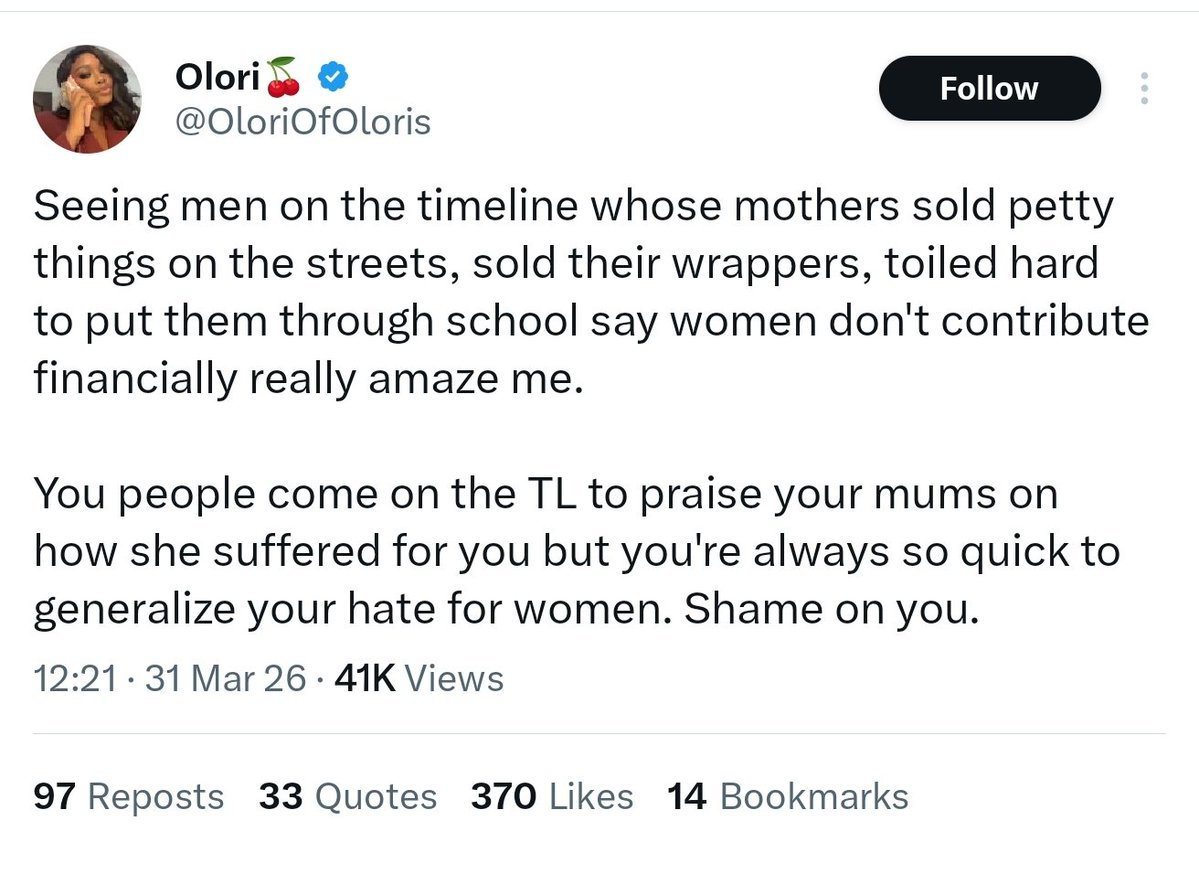Open the @OloriOfOloris handle link

coord(302,122)
